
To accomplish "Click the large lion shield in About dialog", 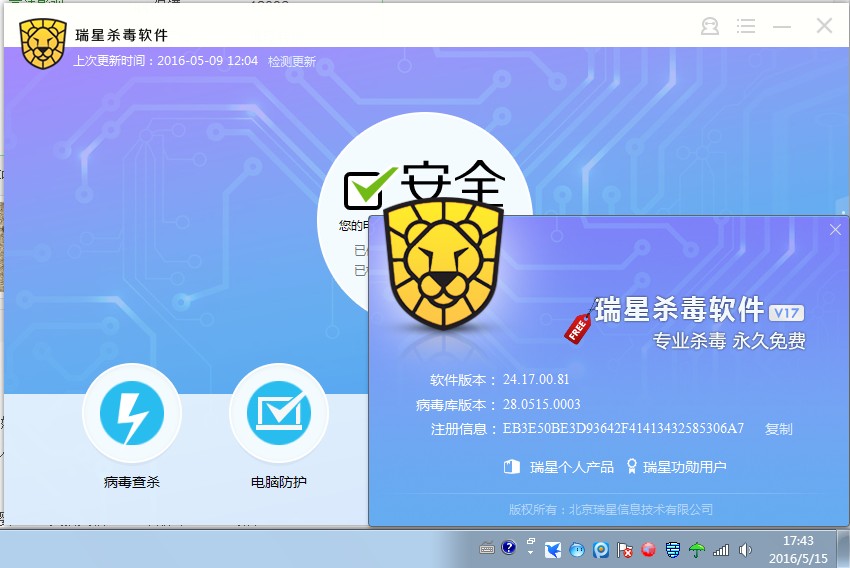I will pyautogui.click(x=443, y=264).
